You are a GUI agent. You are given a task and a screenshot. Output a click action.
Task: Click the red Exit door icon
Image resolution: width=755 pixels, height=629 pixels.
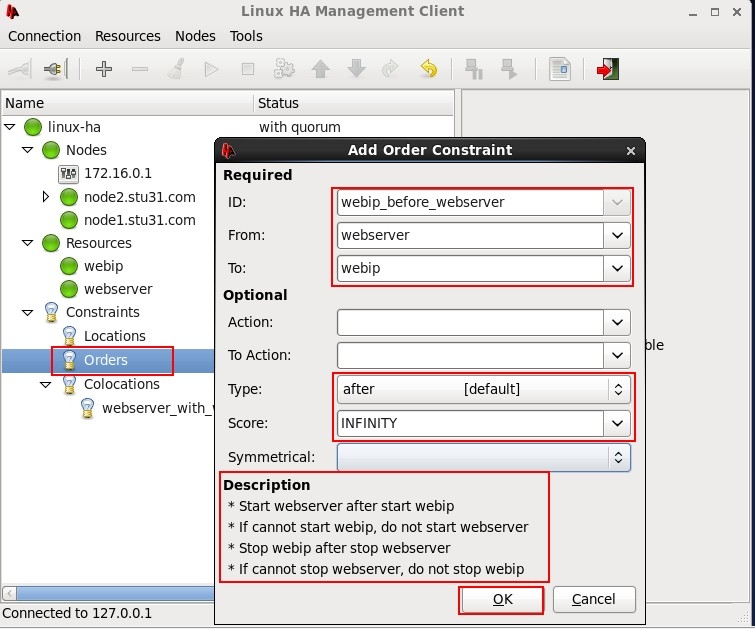(x=608, y=69)
